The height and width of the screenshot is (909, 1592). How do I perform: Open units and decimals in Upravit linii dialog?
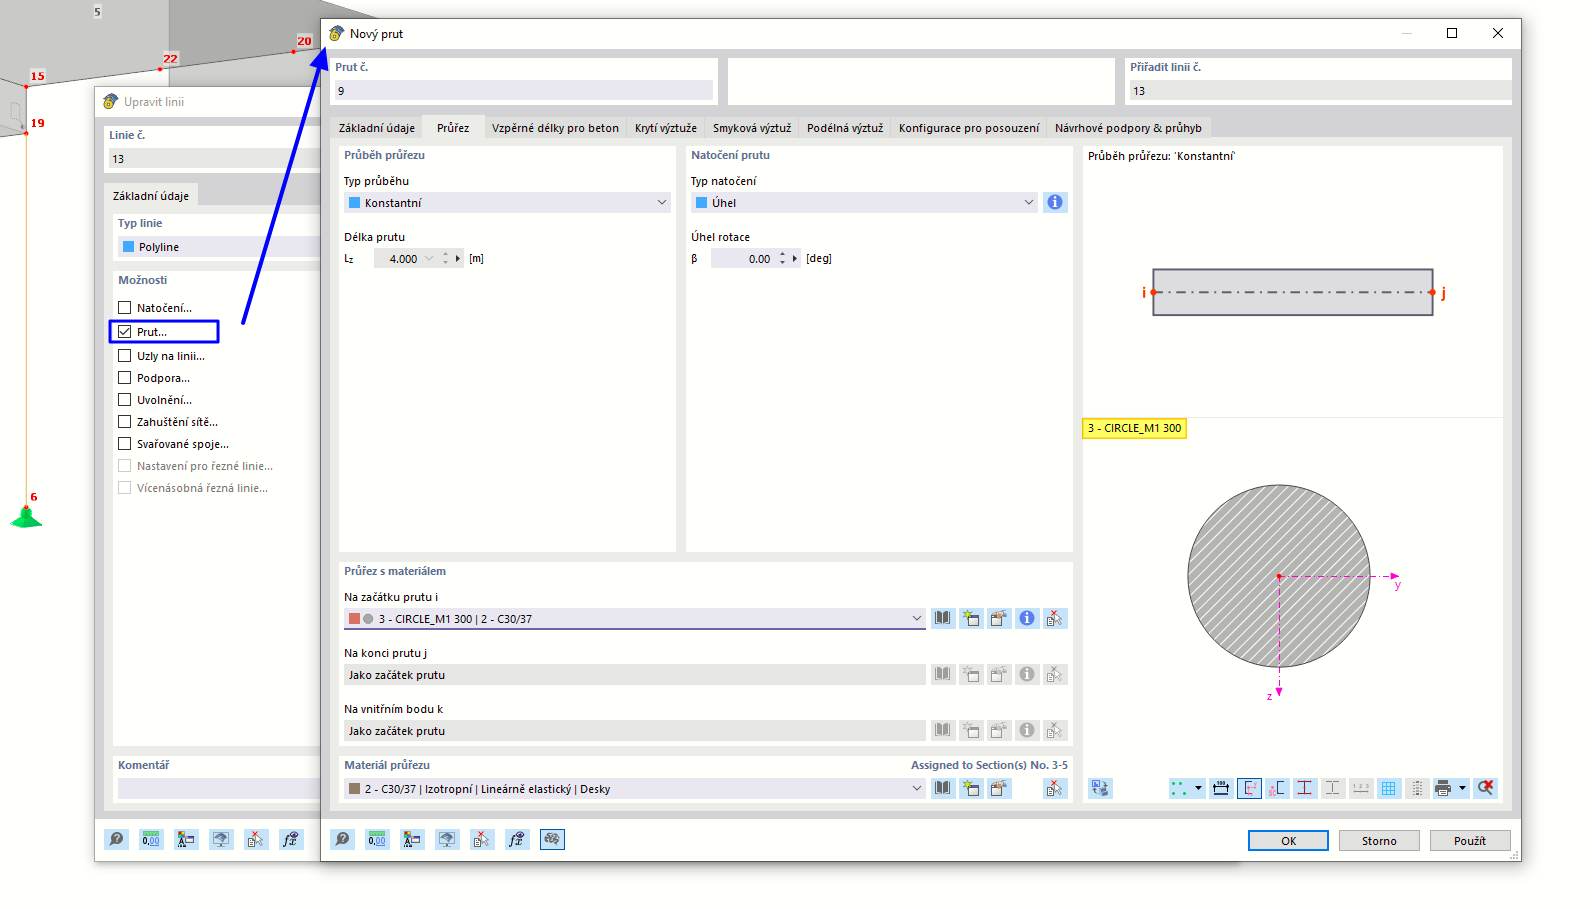tap(151, 839)
